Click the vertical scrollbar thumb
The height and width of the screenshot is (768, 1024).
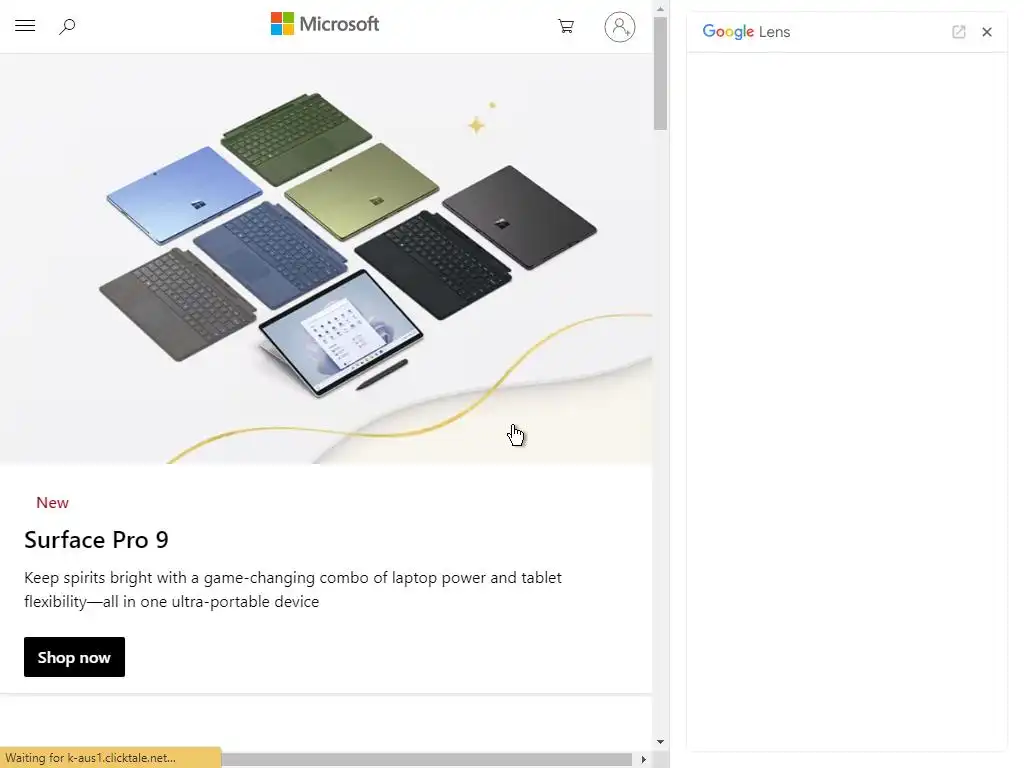(x=660, y=73)
